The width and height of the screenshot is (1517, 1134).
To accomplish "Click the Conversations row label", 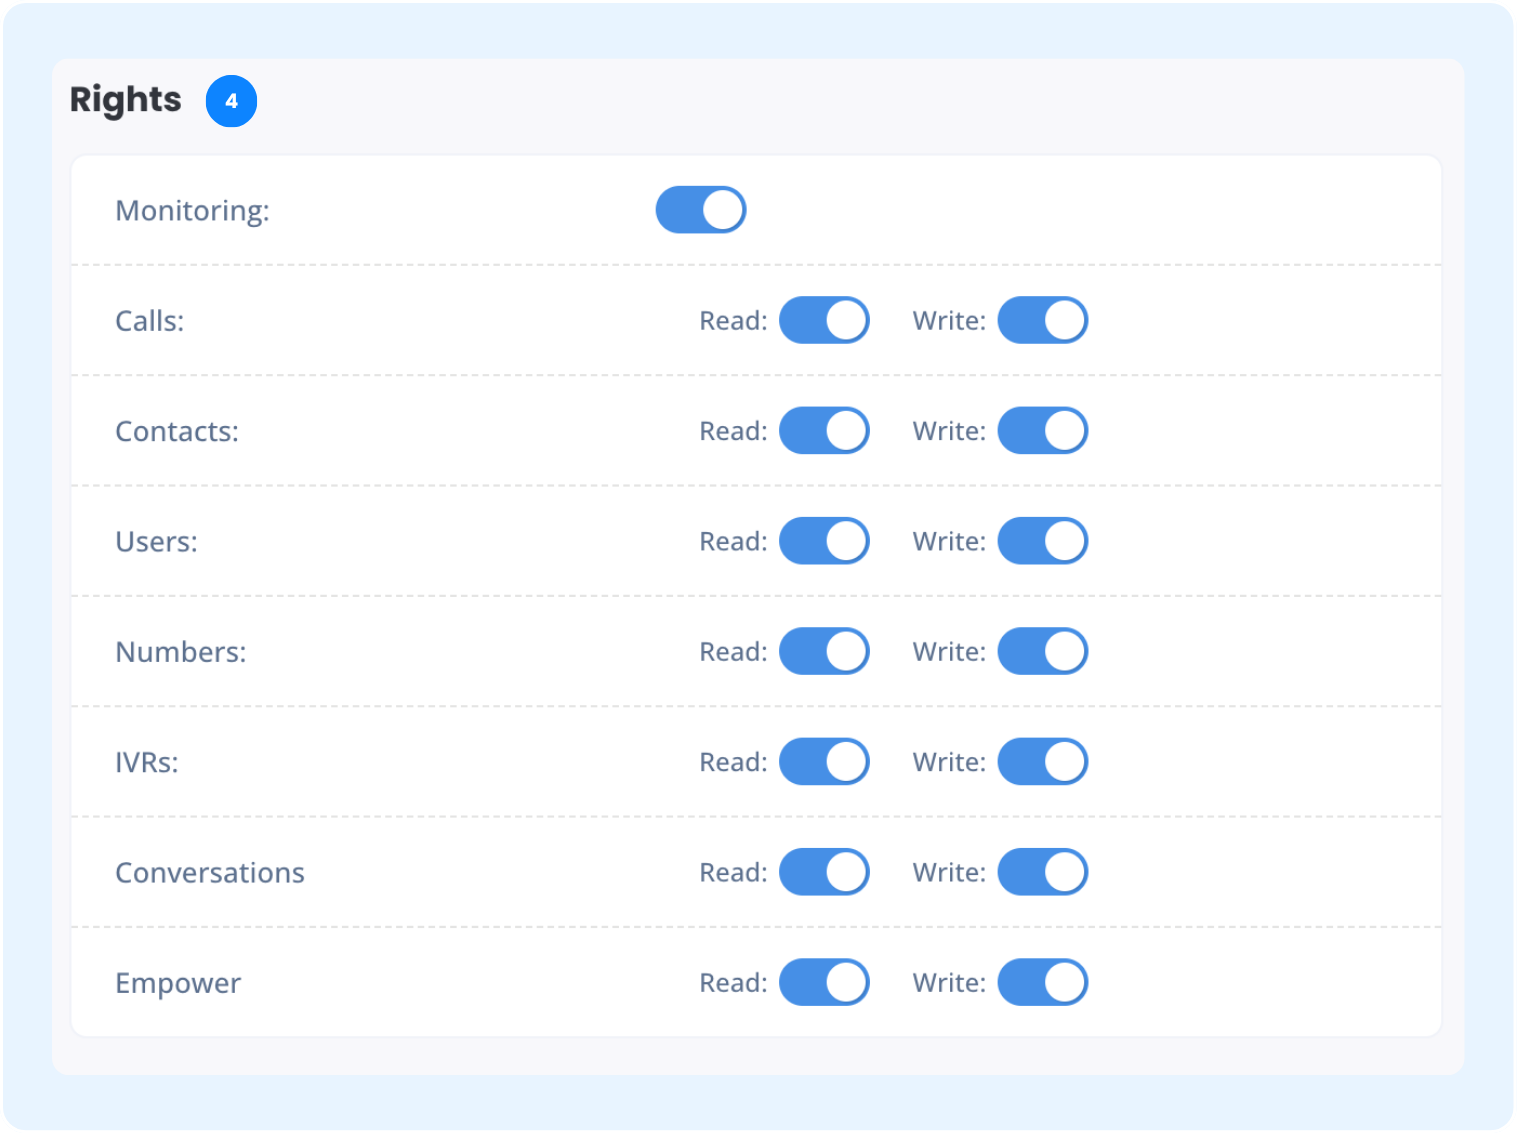I will pyautogui.click(x=210, y=873).
